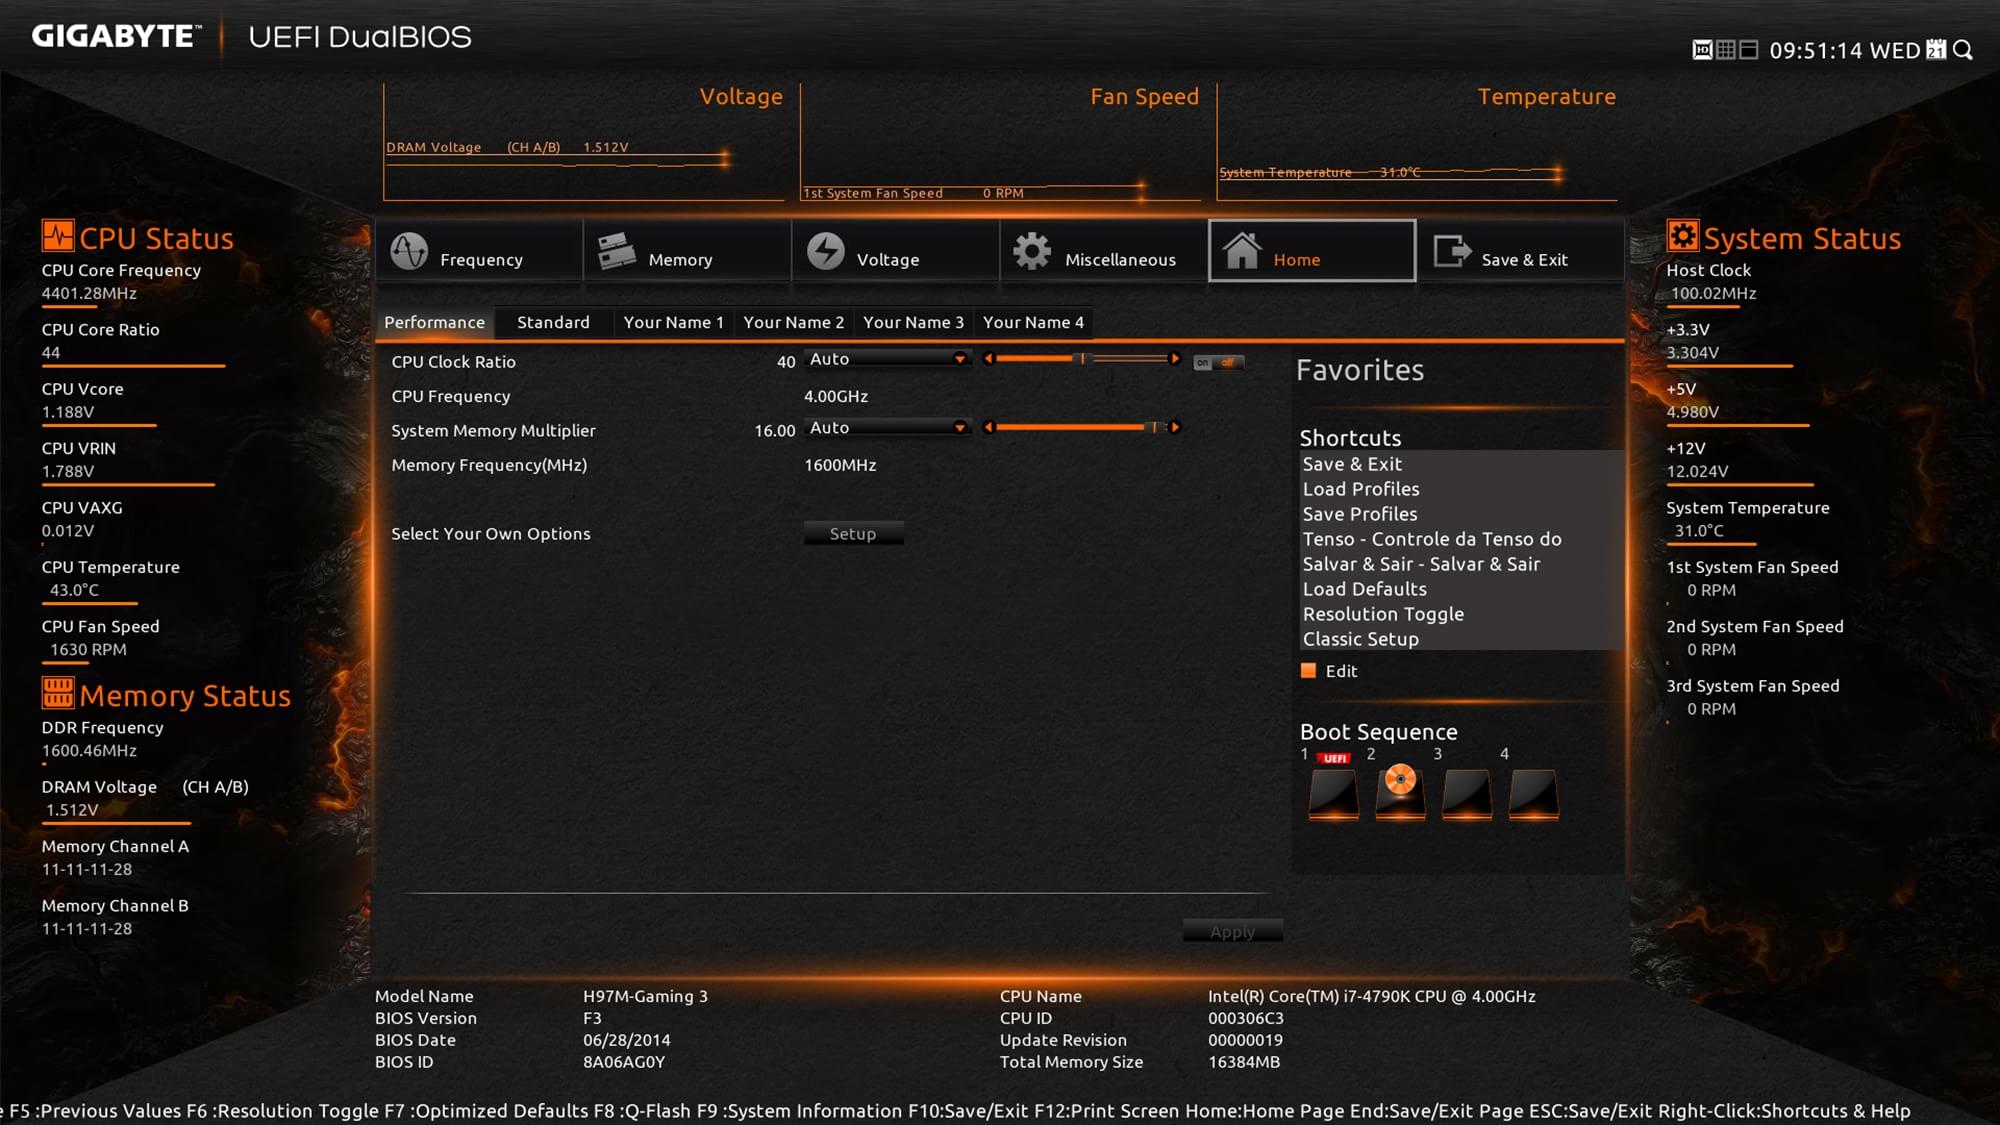Select boot device 1 with UEFI tag

click(1334, 793)
